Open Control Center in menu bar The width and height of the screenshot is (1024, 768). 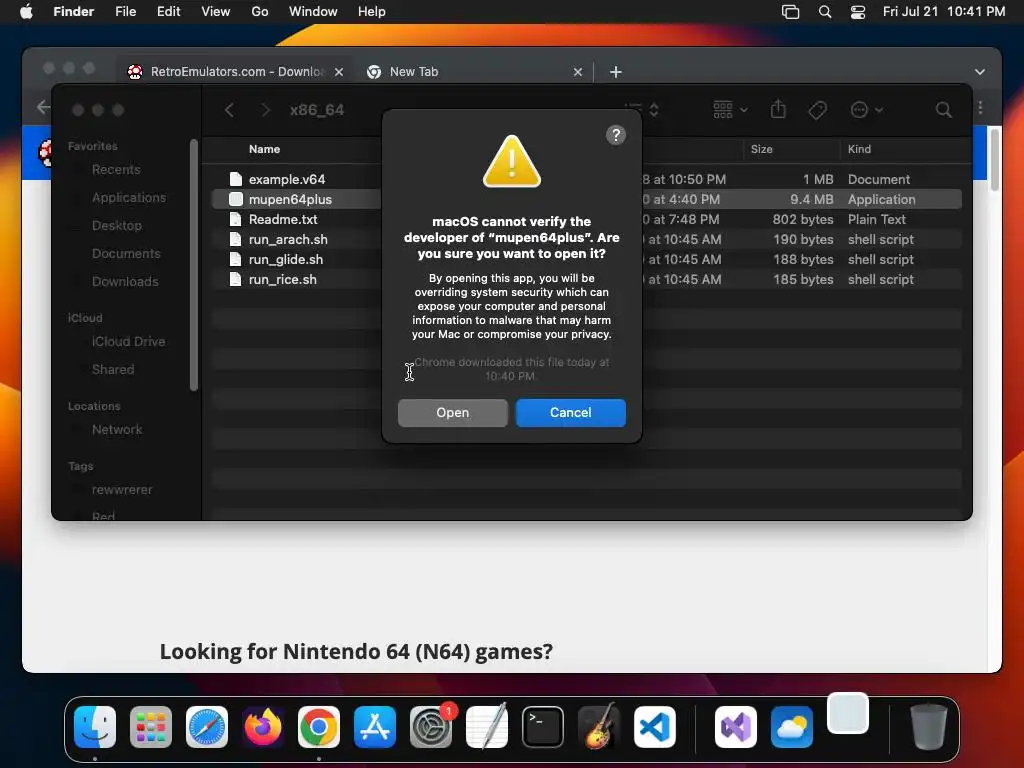coord(858,12)
